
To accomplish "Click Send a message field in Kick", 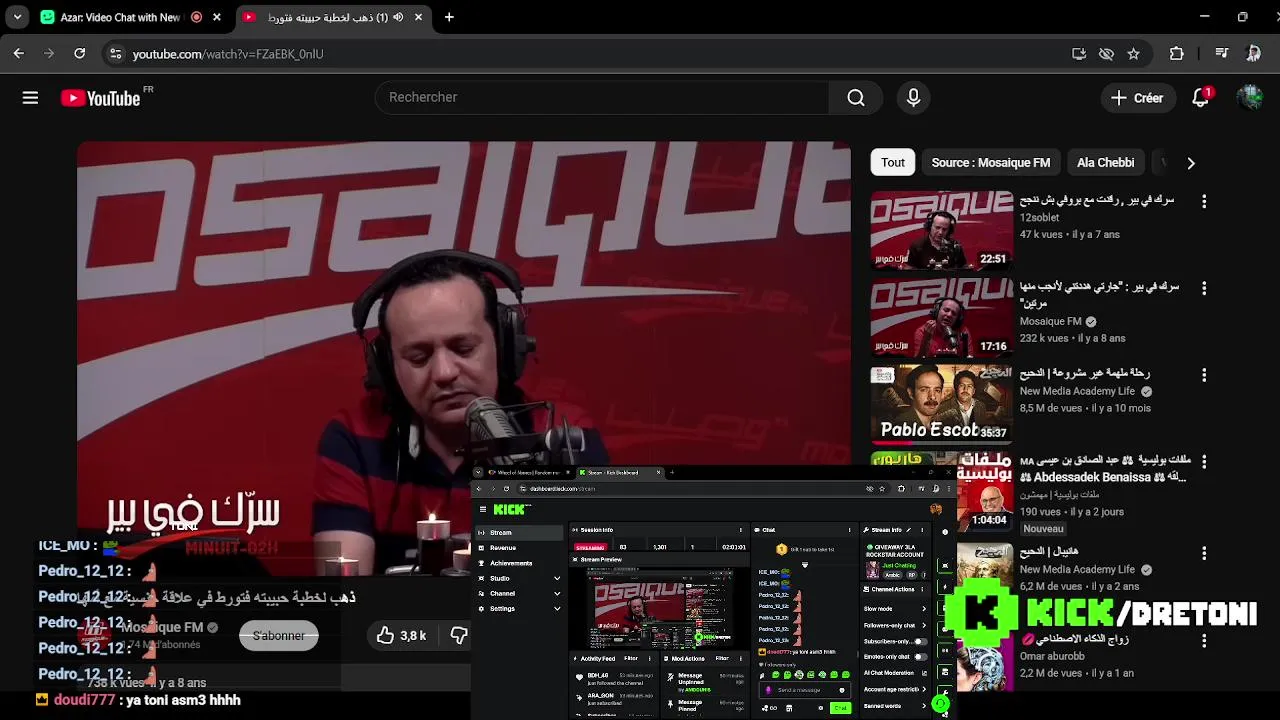I will click(805, 690).
